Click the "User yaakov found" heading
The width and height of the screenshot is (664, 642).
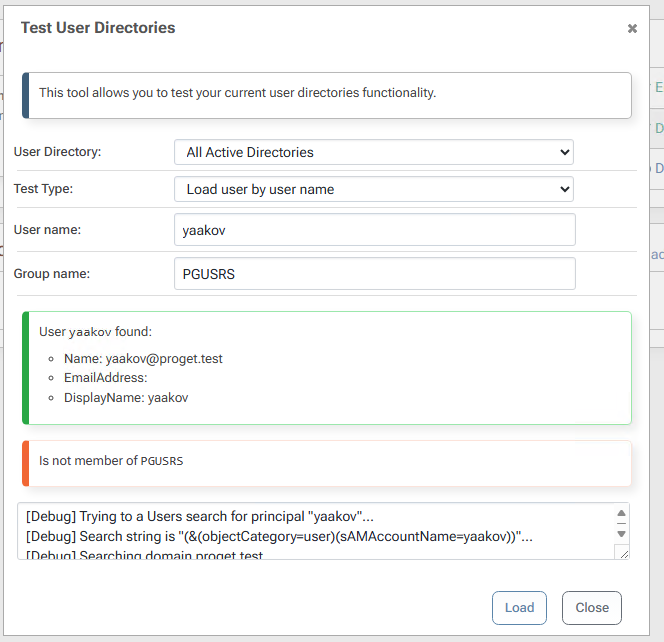coord(96,331)
